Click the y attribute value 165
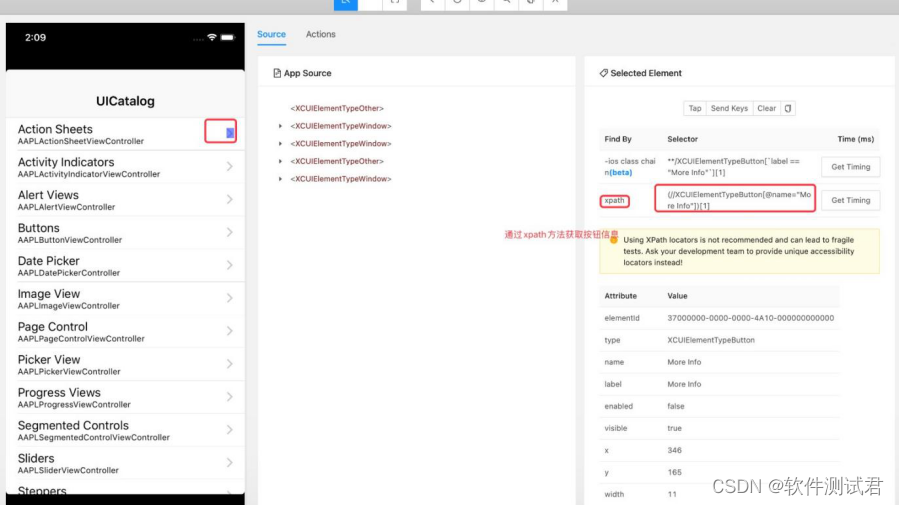The image size is (899, 505). (x=674, y=472)
